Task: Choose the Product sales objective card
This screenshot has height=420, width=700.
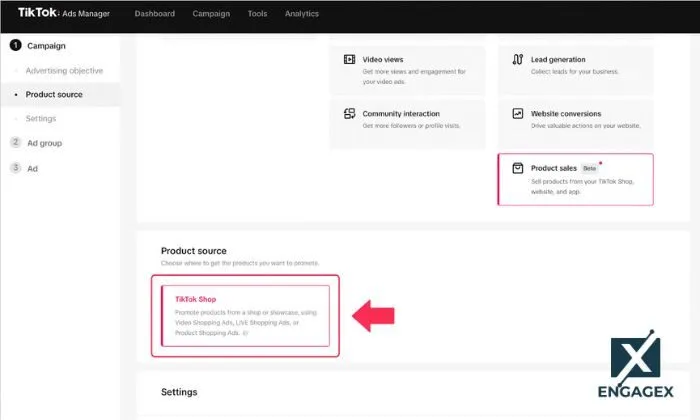Action: 575,179
